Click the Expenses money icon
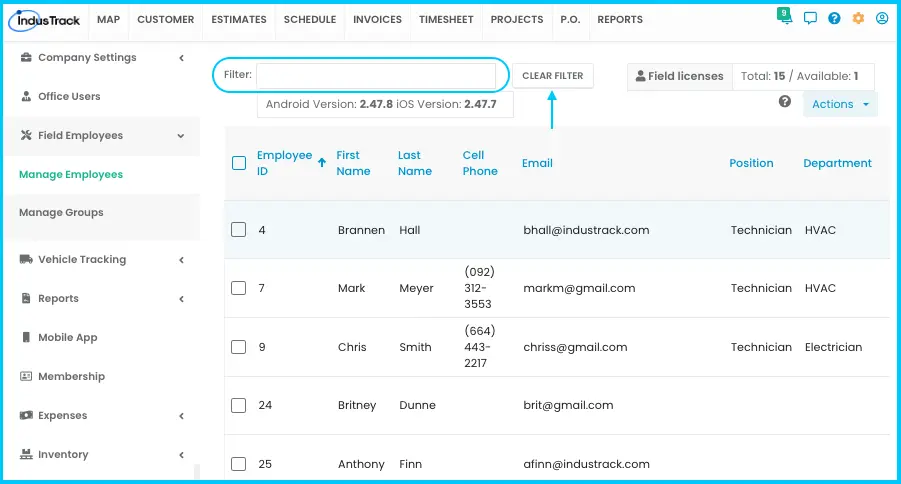This screenshot has width=901, height=484. 26,415
